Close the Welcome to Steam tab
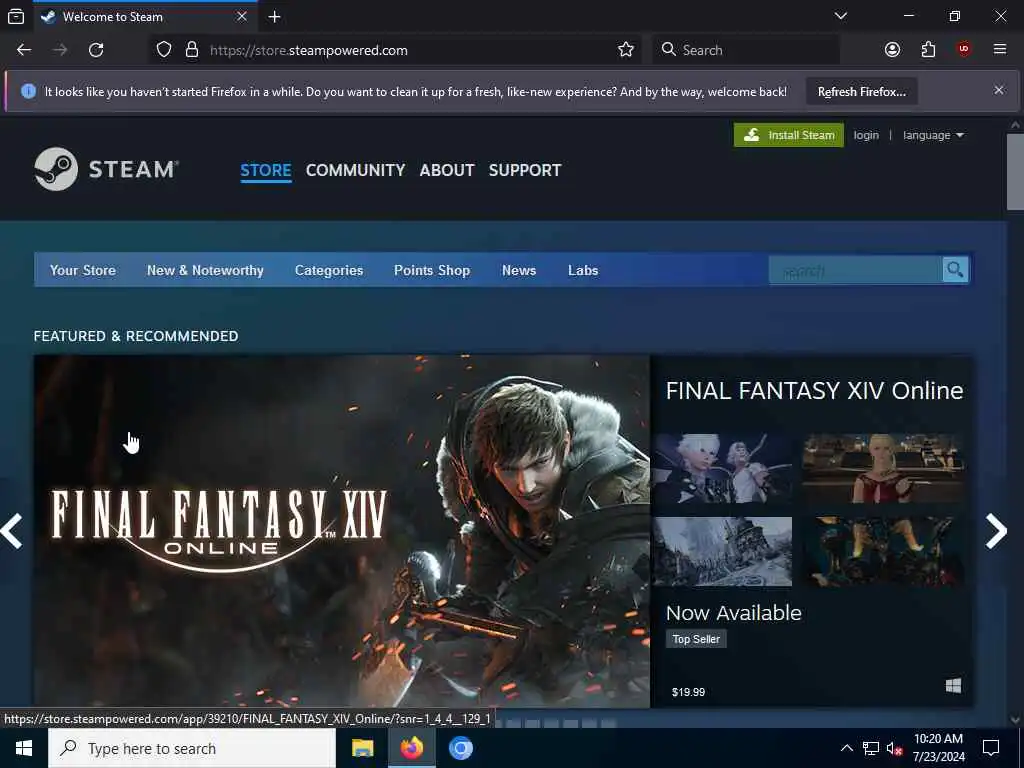 tap(242, 16)
